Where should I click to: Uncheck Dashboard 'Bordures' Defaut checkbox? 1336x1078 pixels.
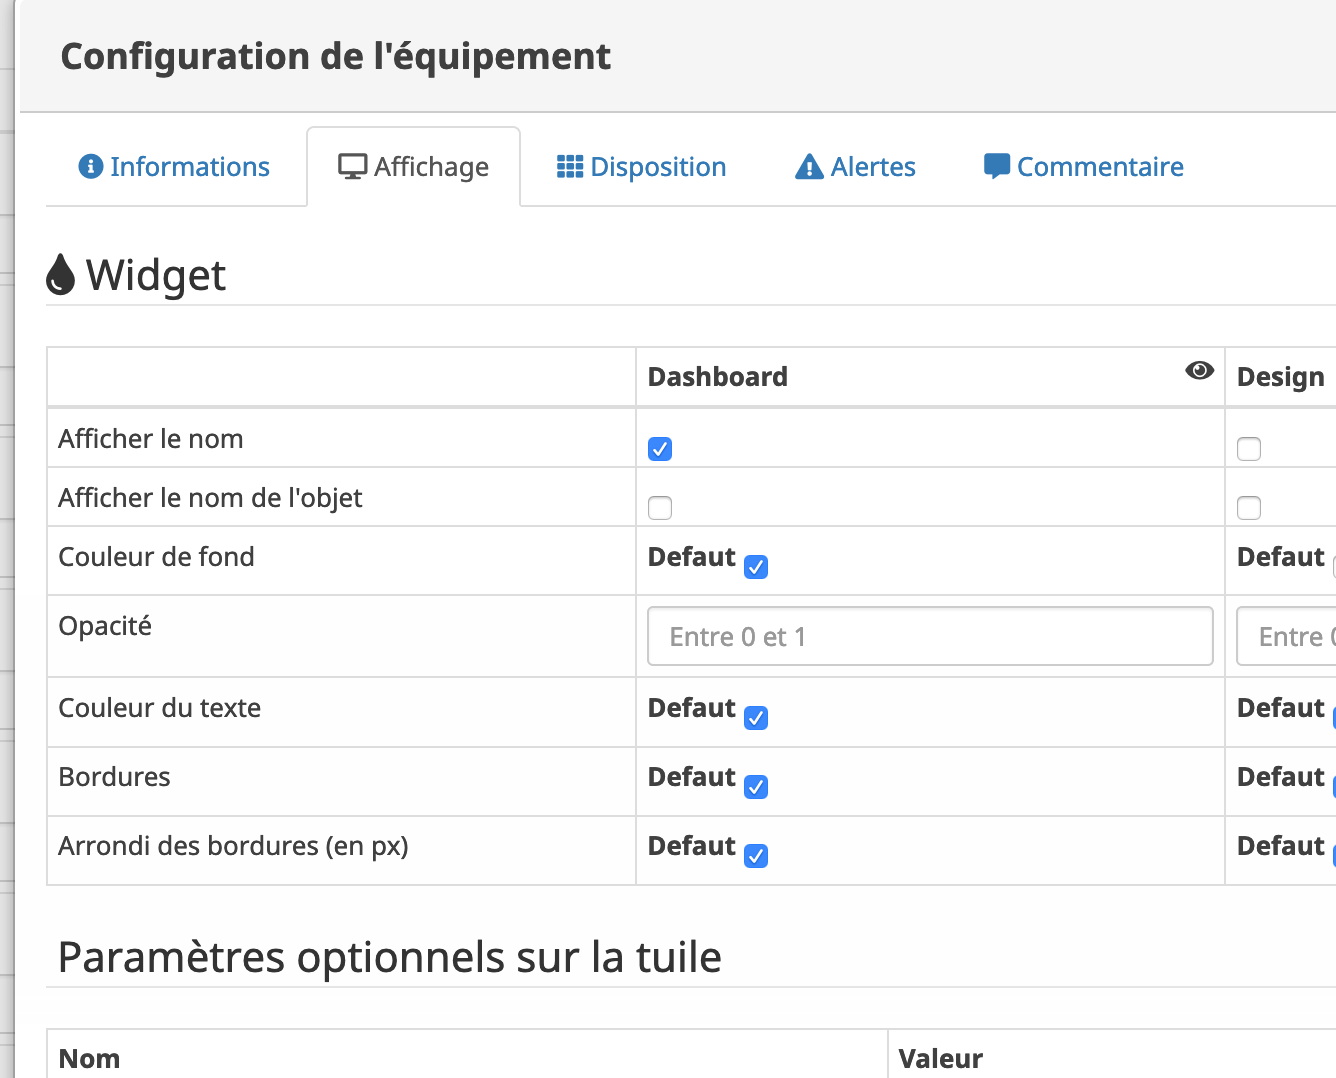coord(756,787)
